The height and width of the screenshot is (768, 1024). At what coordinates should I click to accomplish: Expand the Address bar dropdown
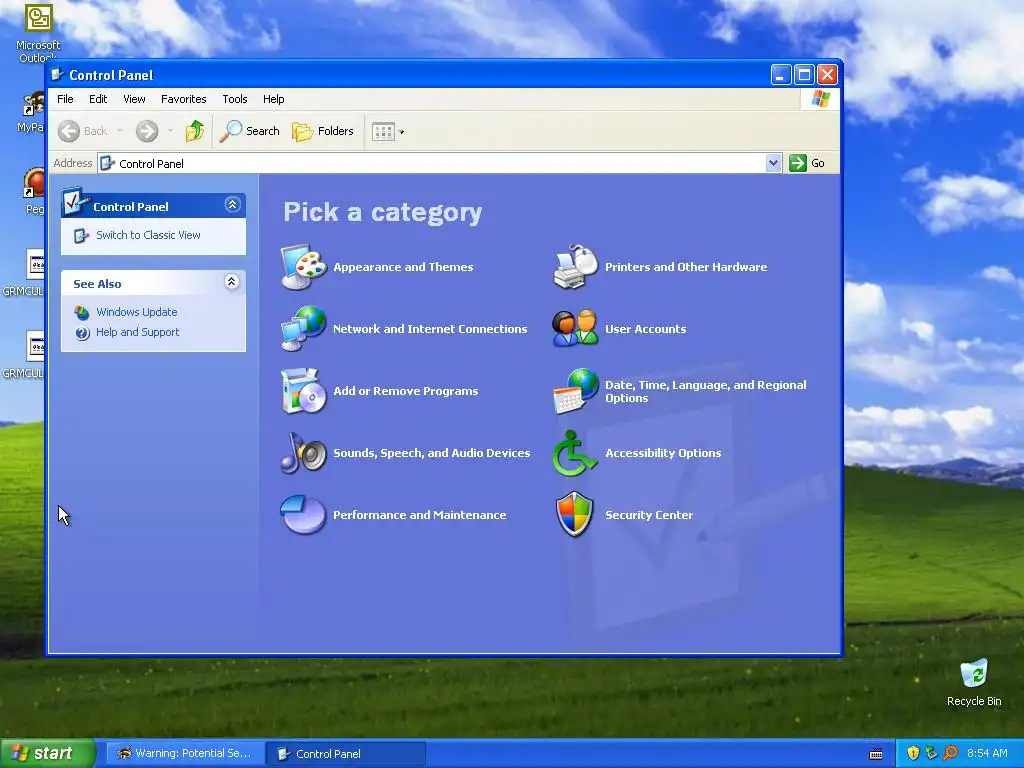(x=773, y=163)
